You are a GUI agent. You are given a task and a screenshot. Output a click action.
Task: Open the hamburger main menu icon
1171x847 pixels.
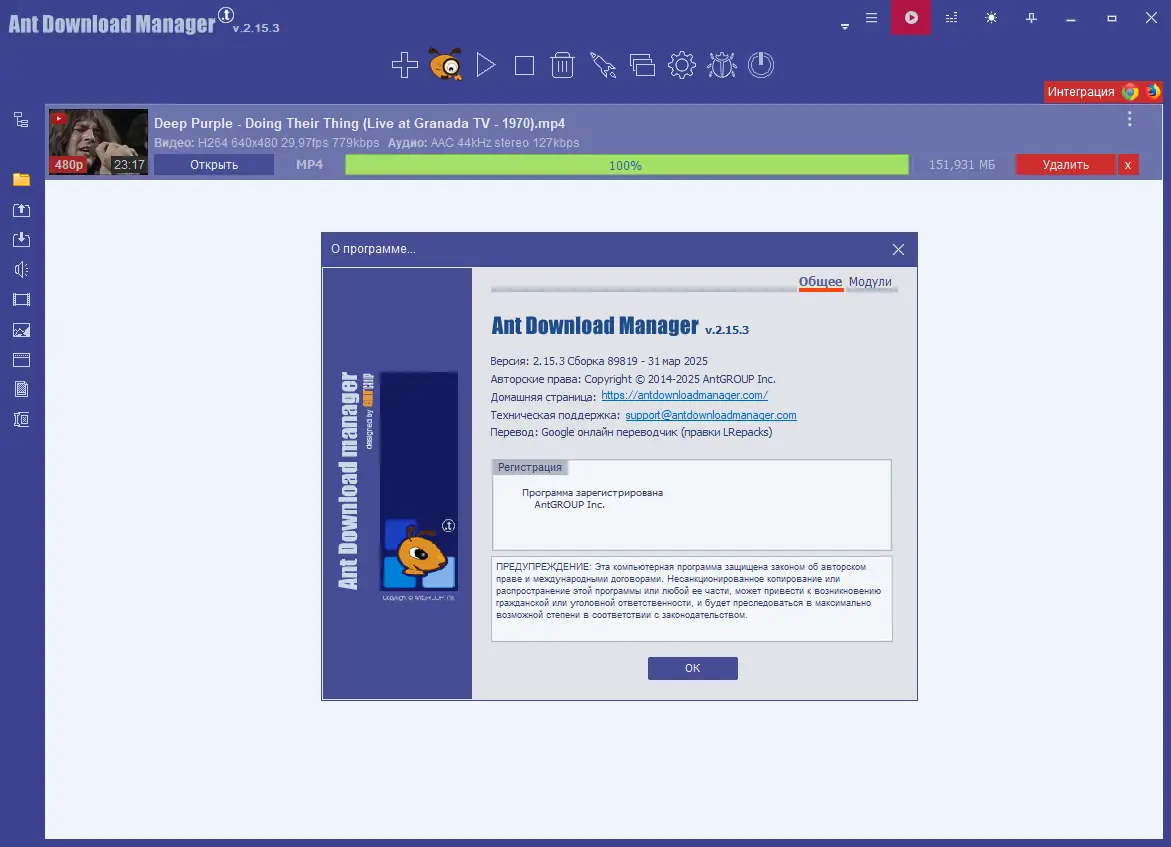coord(872,17)
